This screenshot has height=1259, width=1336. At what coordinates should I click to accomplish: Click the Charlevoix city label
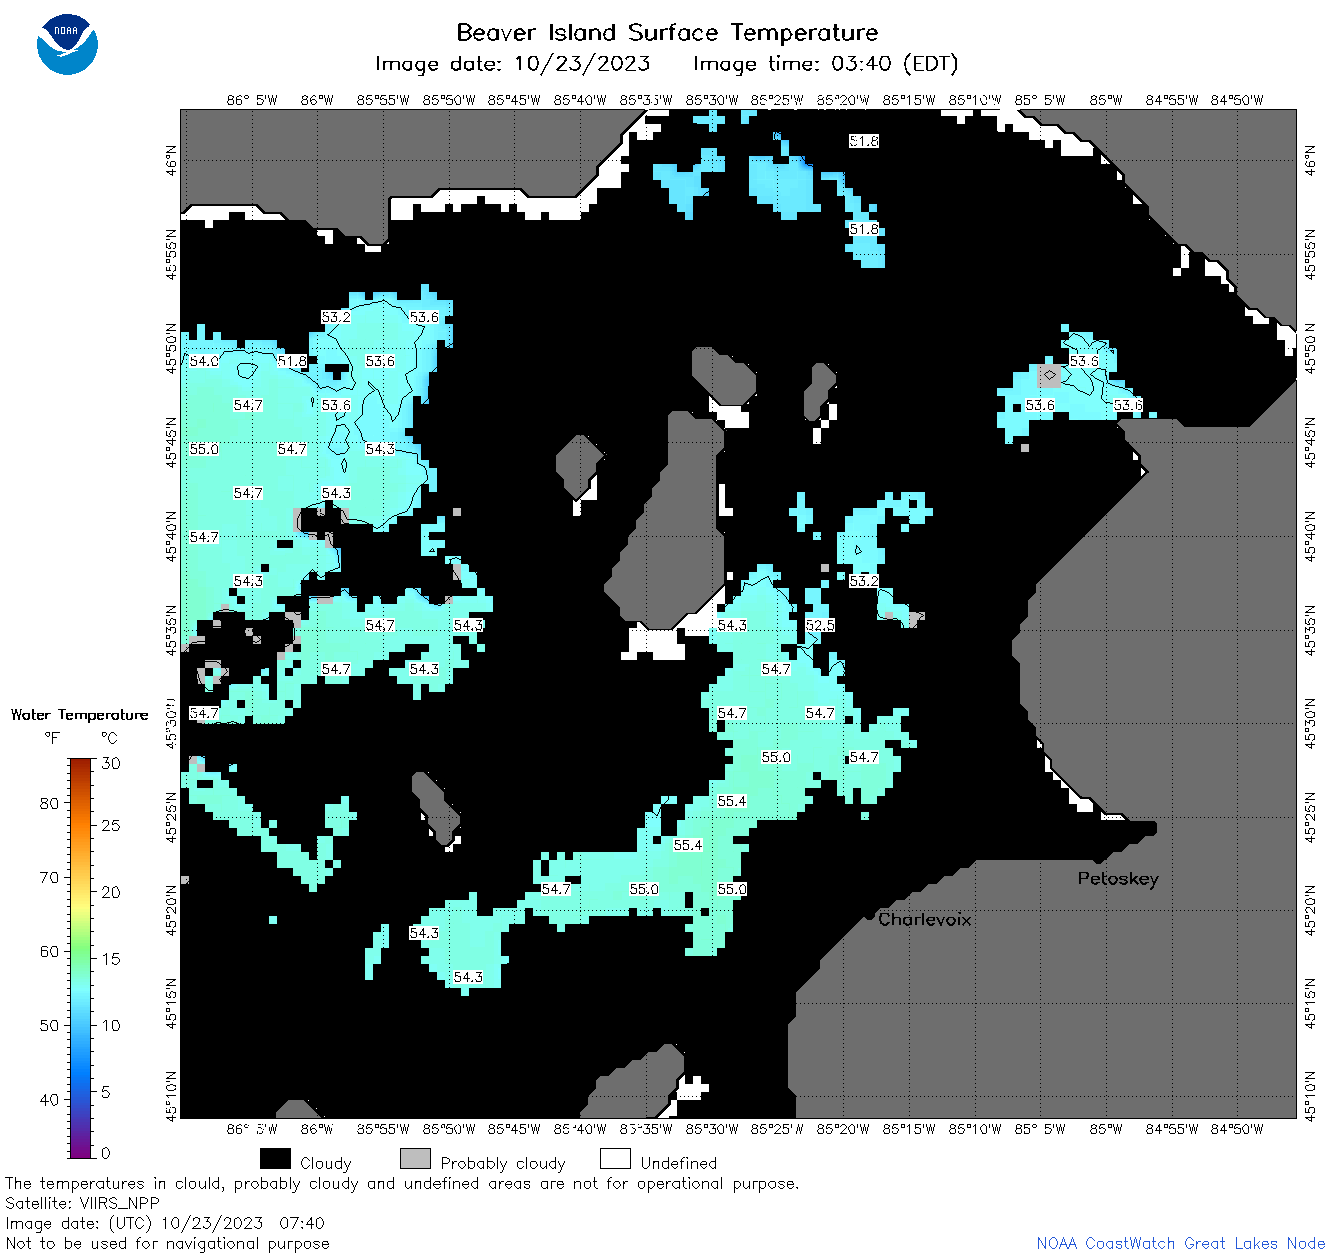click(925, 919)
